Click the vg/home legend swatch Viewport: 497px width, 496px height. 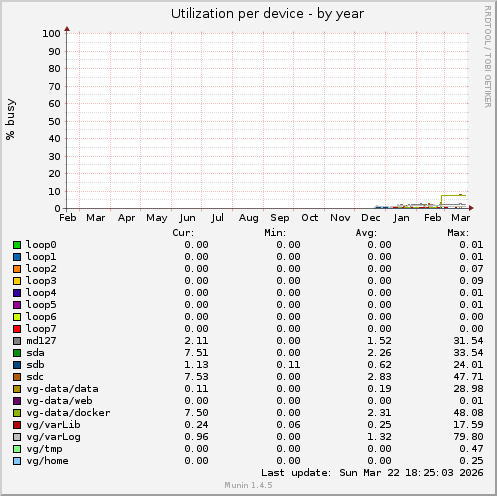17,461
